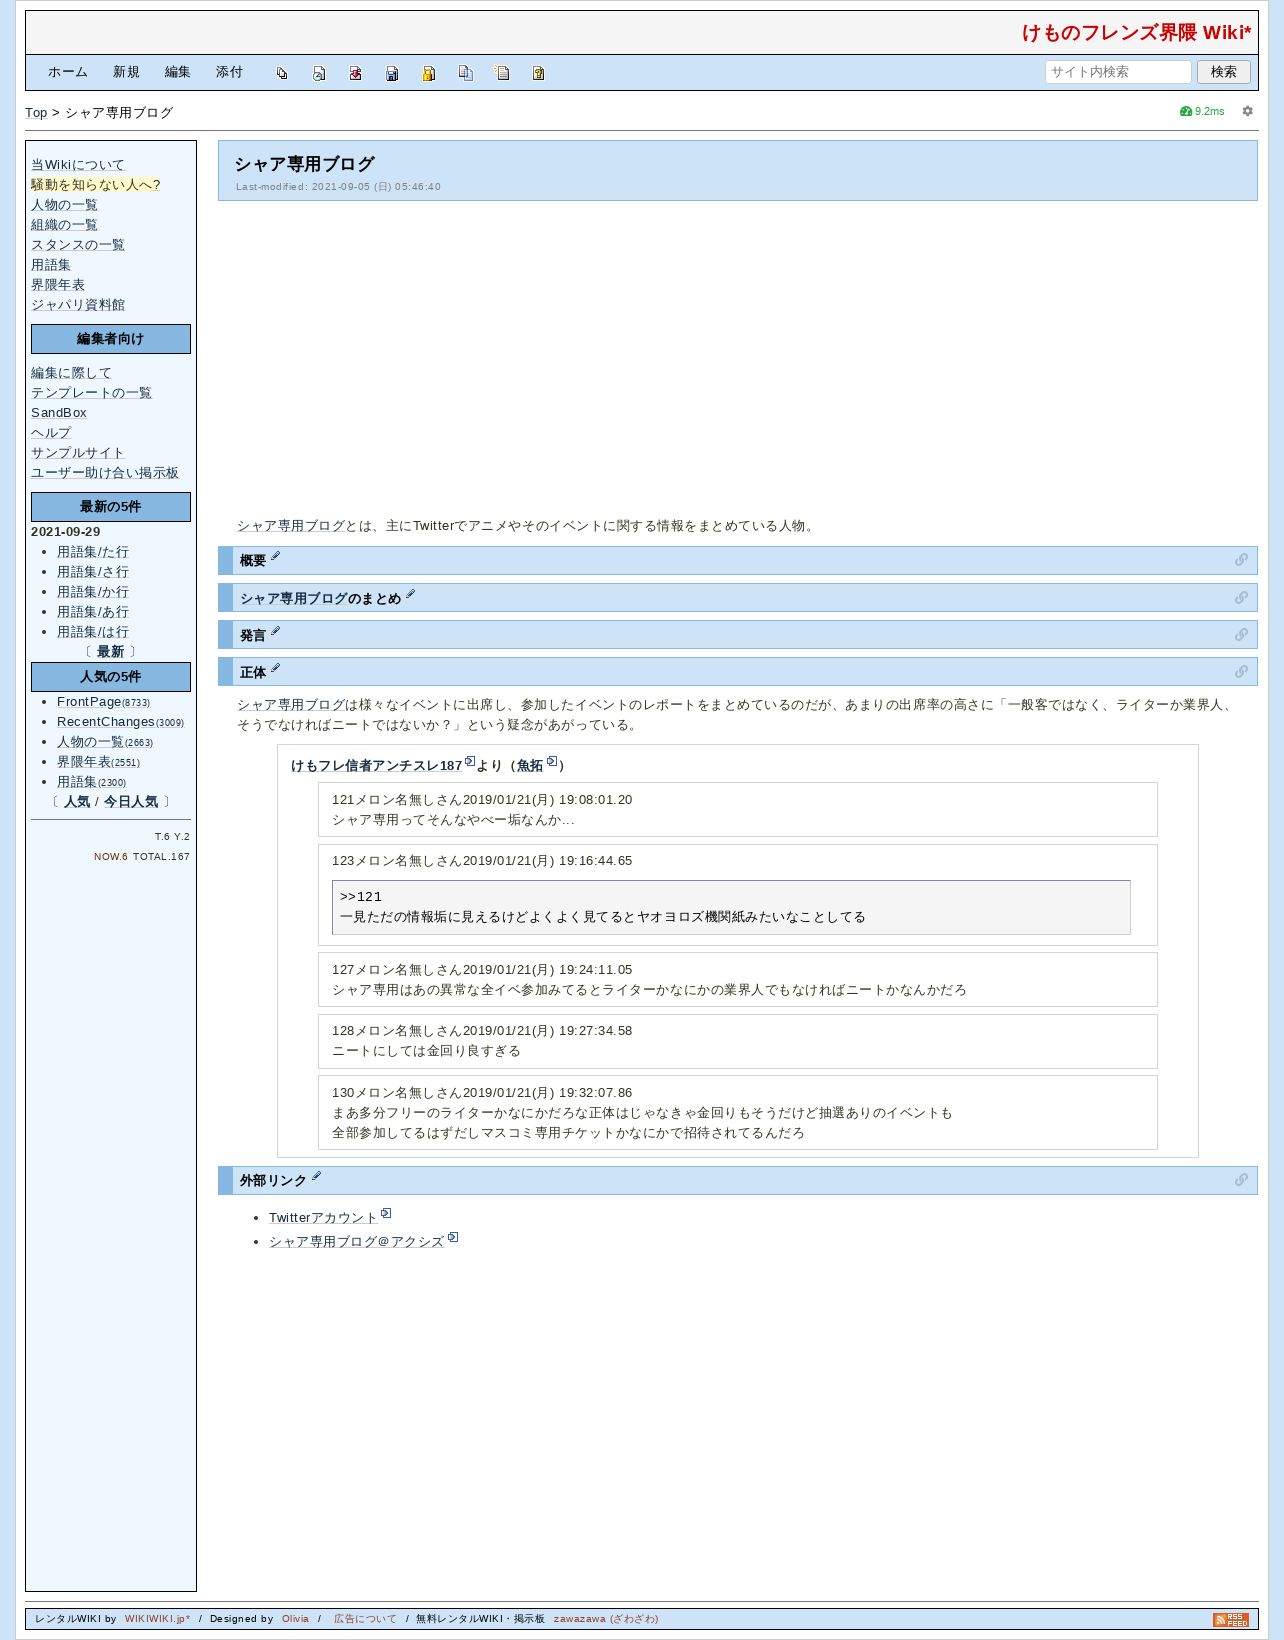Open けもフレ信者アンチスレ187 link

pos(377,766)
